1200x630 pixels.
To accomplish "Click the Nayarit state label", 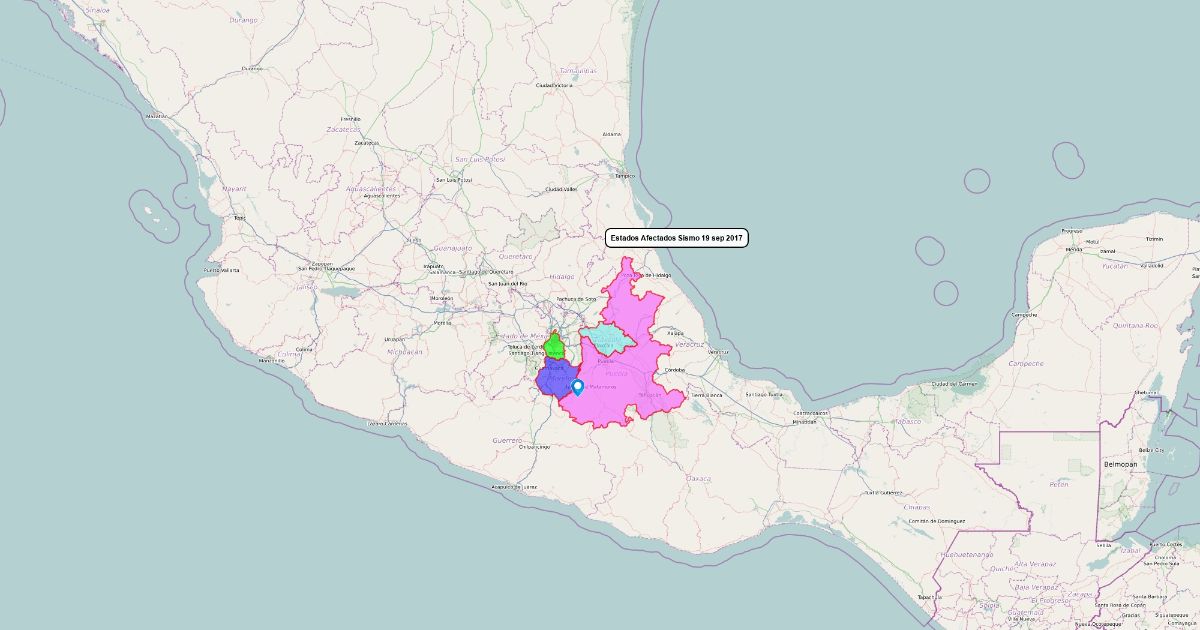I will [x=234, y=188].
